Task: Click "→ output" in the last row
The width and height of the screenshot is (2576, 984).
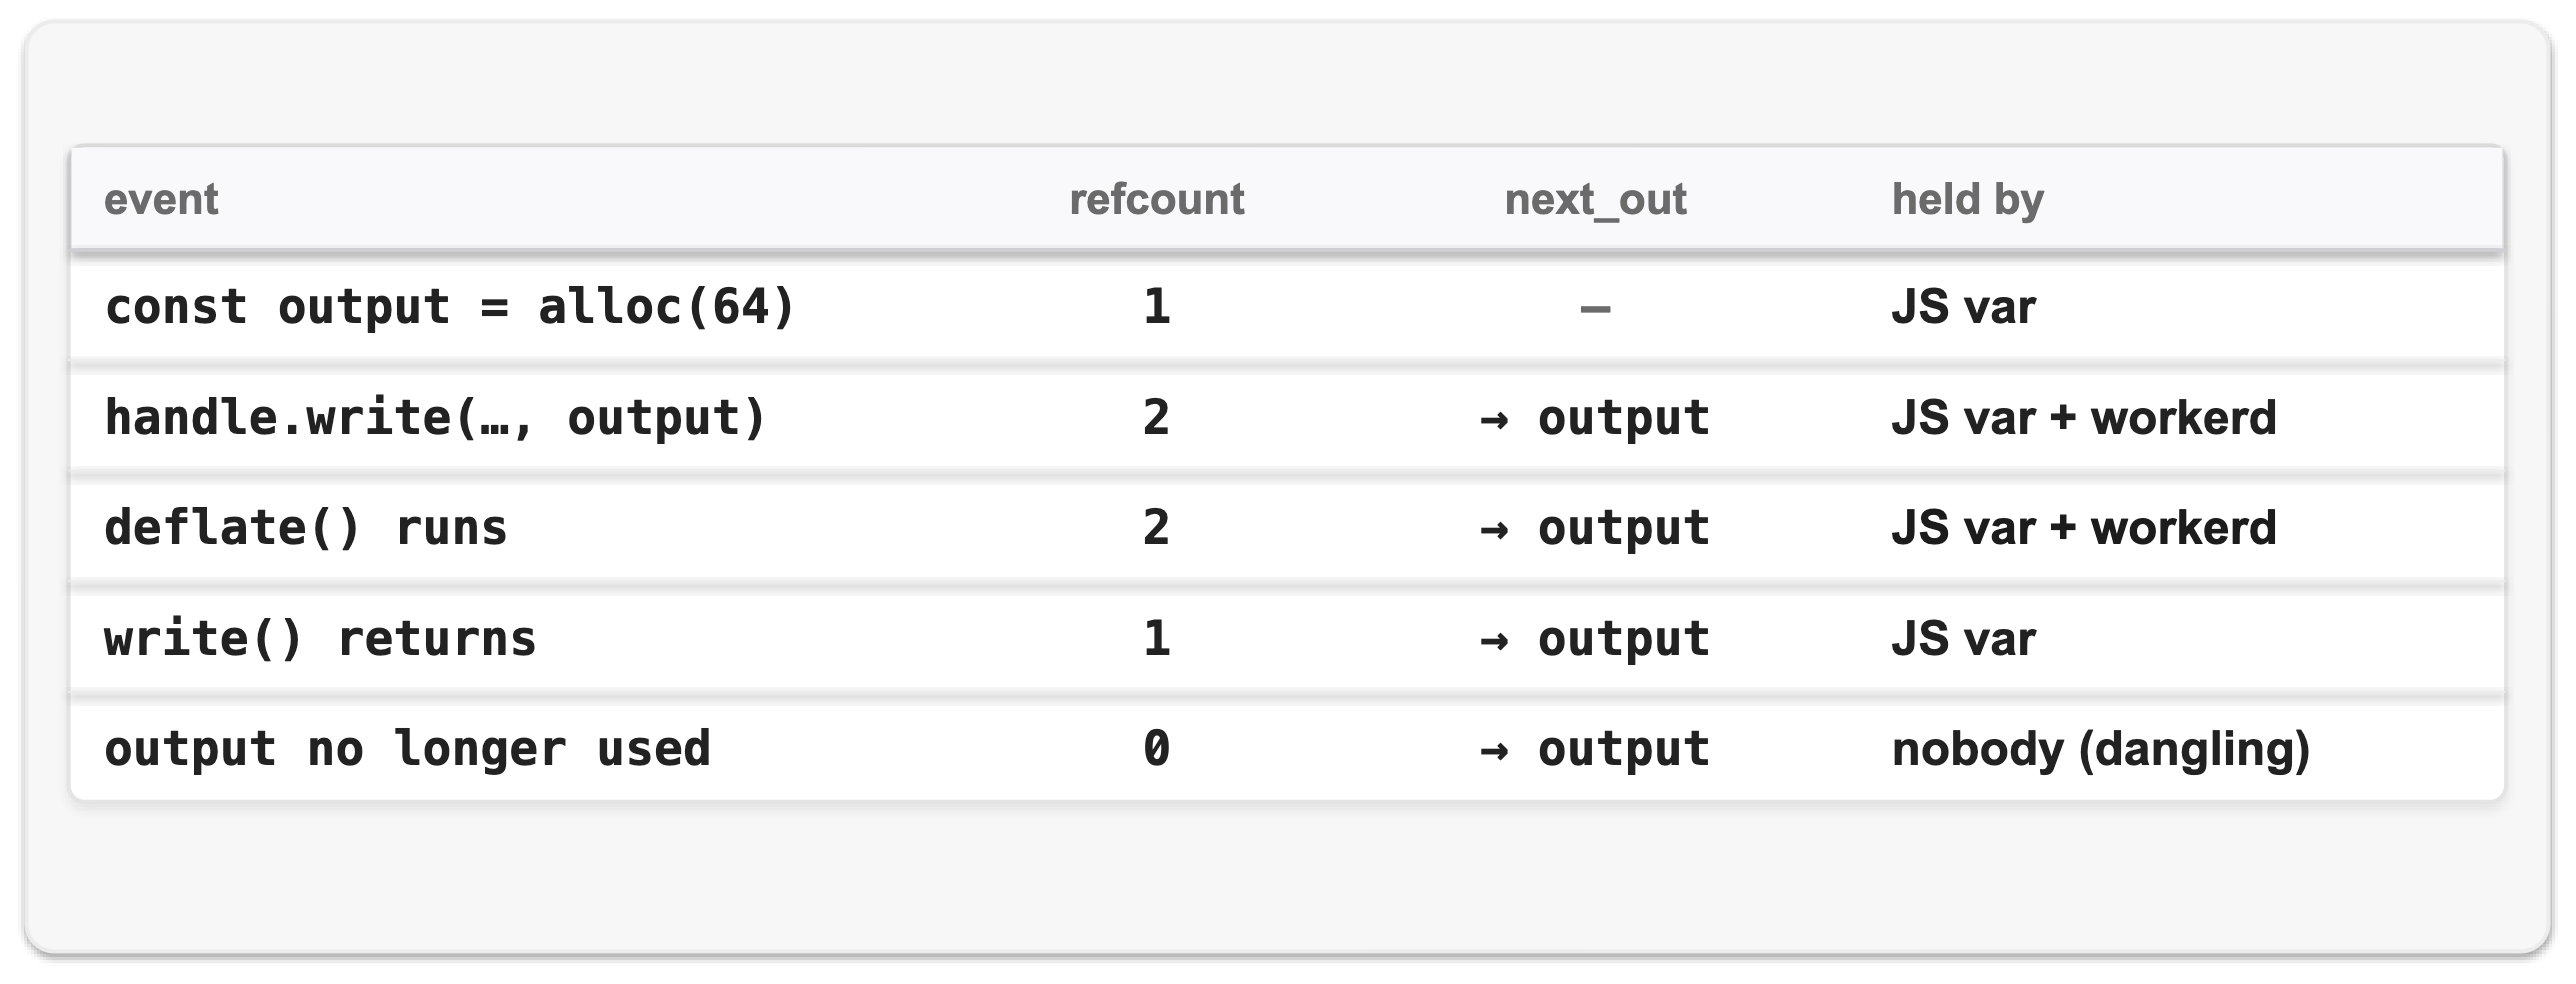Action: (1595, 749)
